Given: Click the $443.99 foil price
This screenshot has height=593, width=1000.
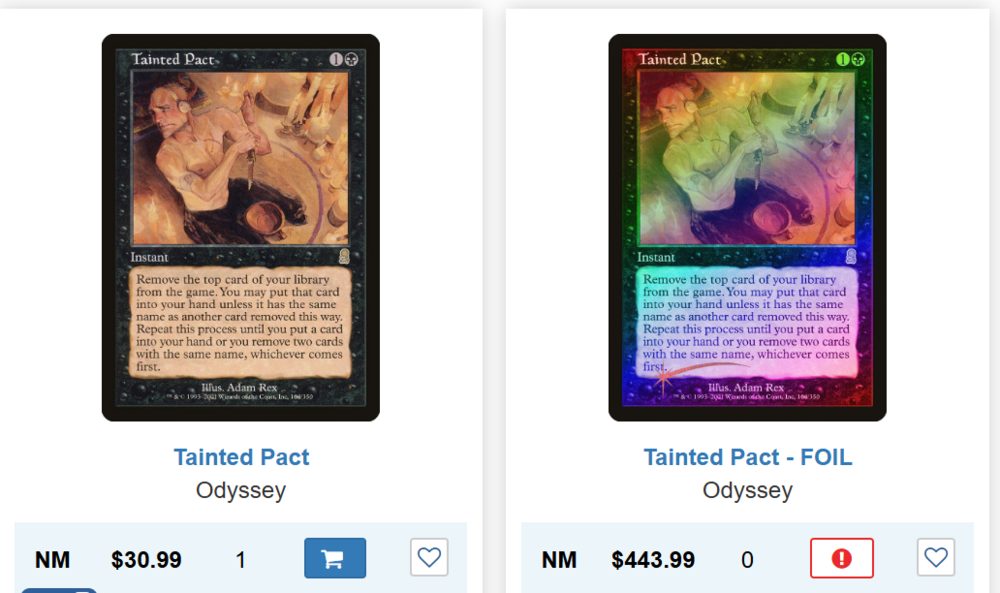Looking at the screenshot, I should (653, 560).
